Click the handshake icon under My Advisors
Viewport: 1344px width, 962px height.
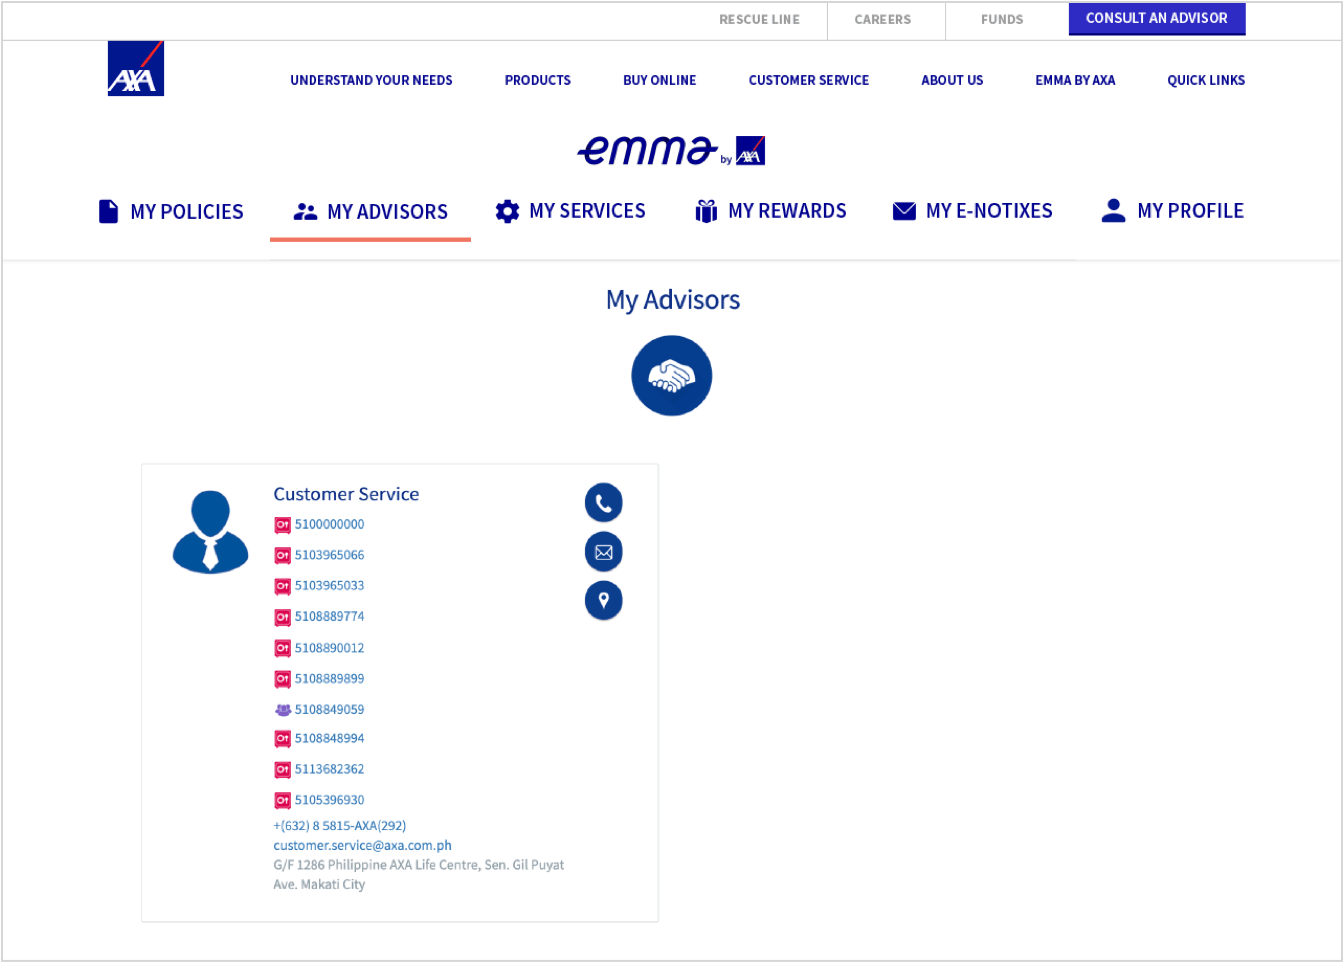click(672, 376)
